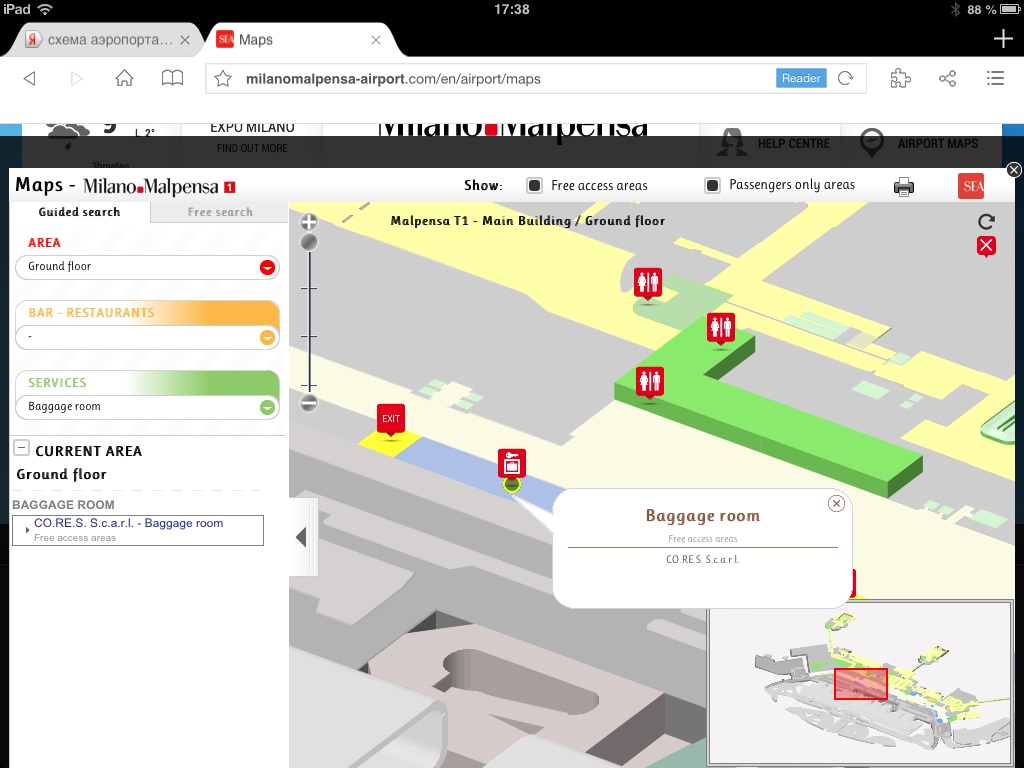Screen dimensions: 1024x768
Task: Select the Maps browser tab
Action: tap(255, 40)
